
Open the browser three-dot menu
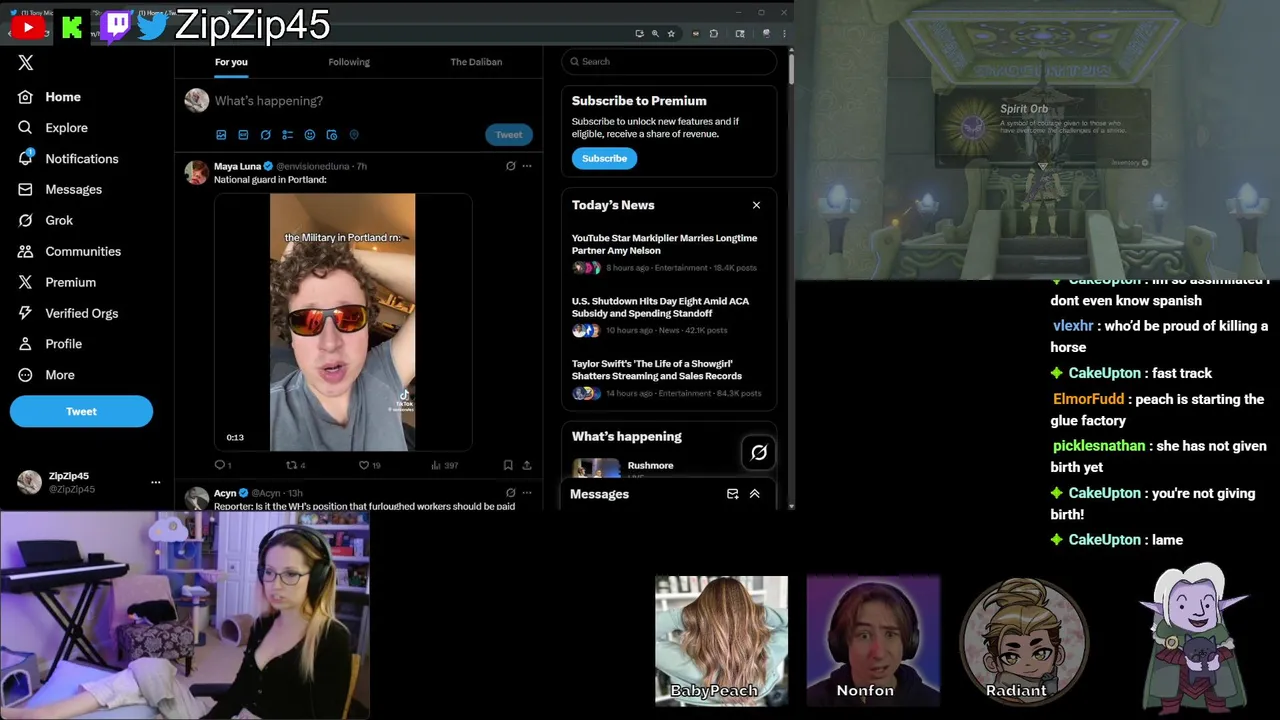(x=784, y=33)
